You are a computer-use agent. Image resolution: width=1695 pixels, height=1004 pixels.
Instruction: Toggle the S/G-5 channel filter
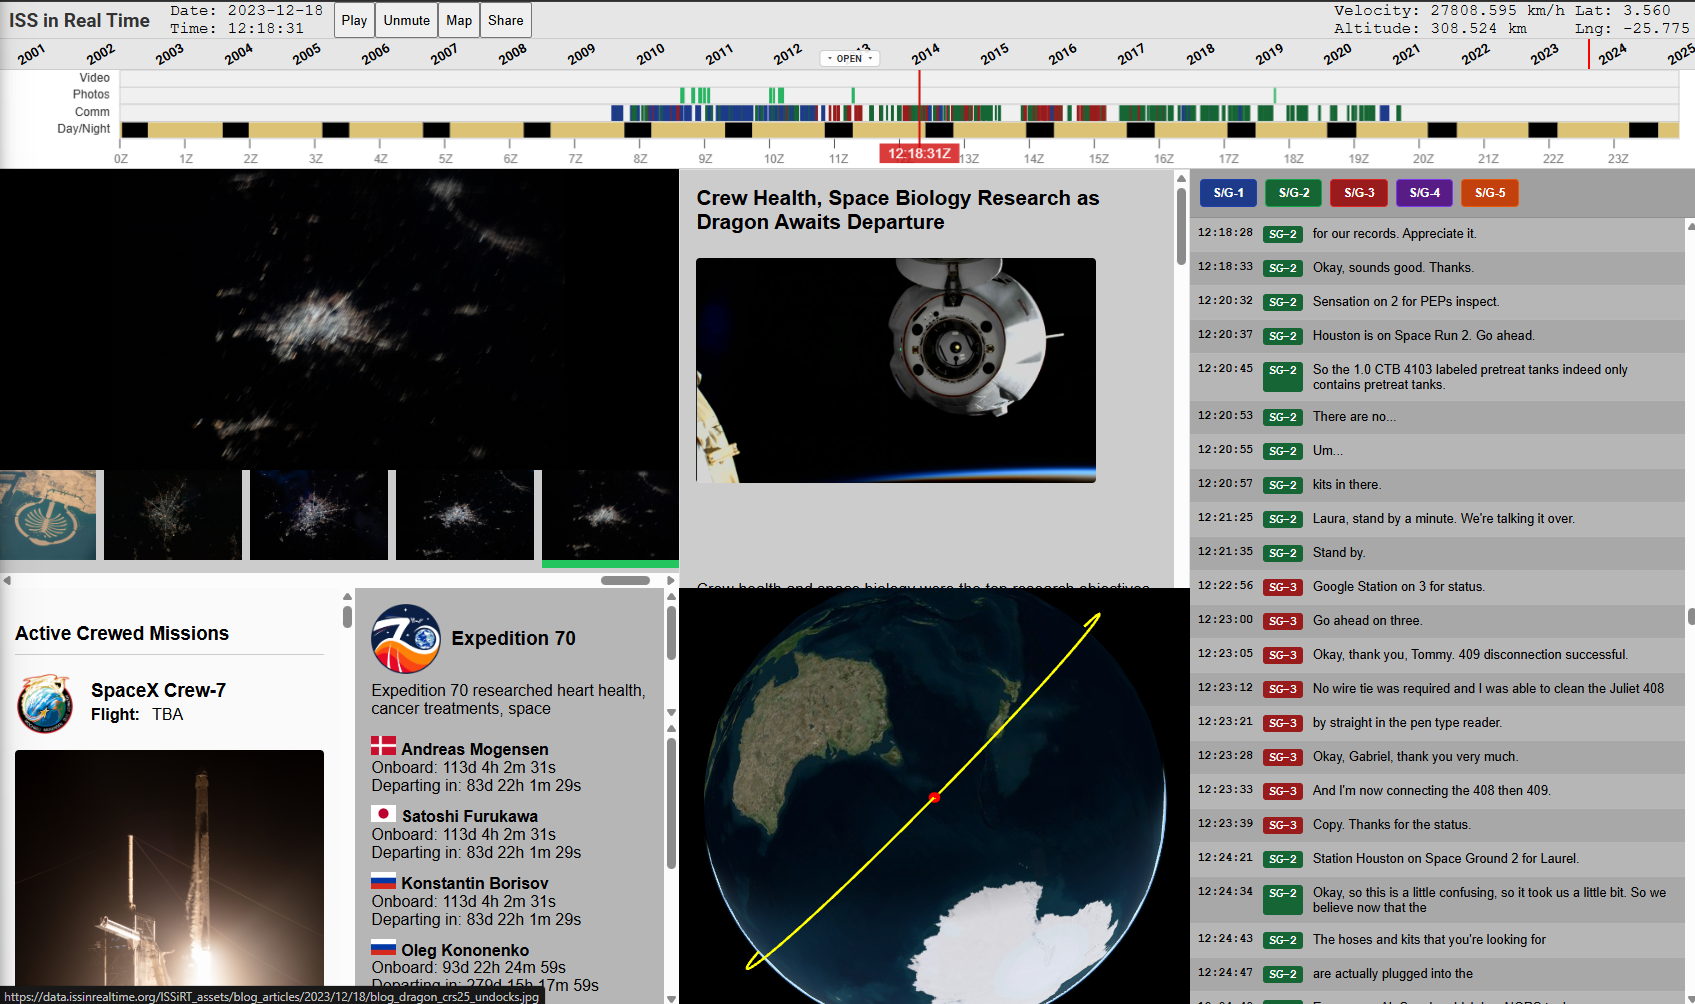pos(1490,193)
